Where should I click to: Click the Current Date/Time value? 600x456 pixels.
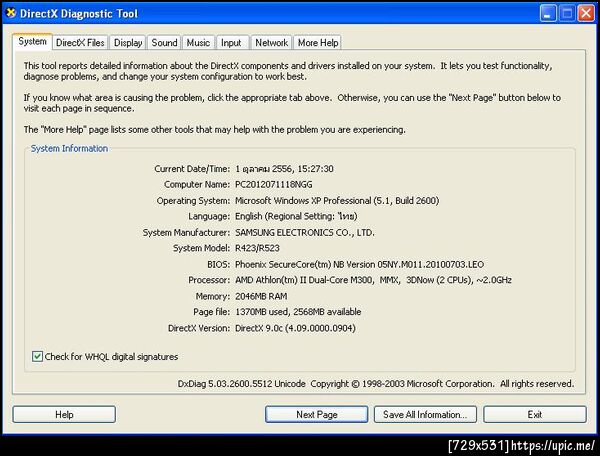(x=284, y=169)
